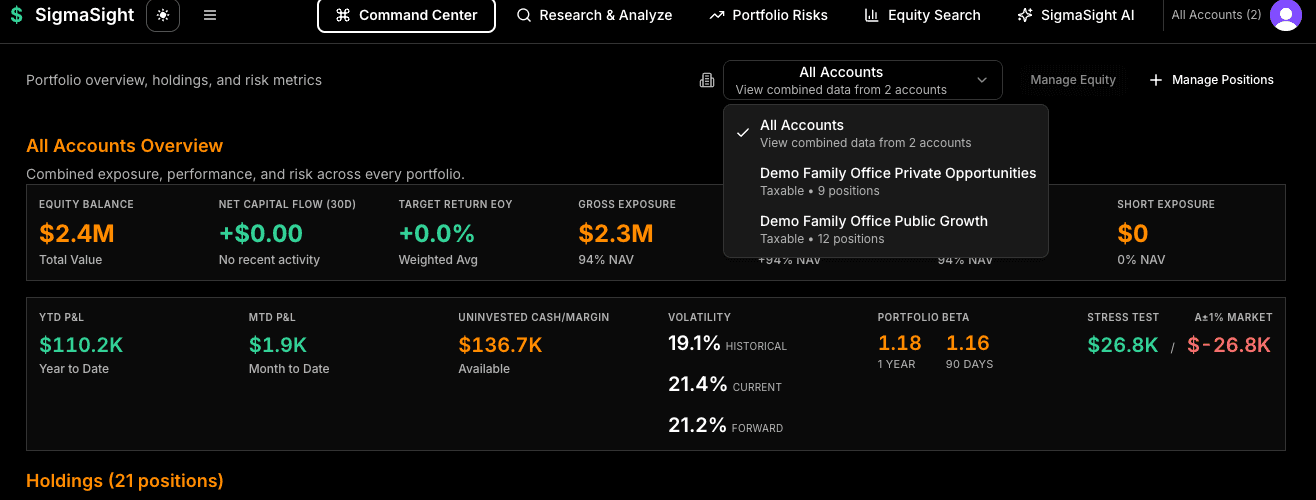Click All Accounts (2) label in header

click(1216, 15)
